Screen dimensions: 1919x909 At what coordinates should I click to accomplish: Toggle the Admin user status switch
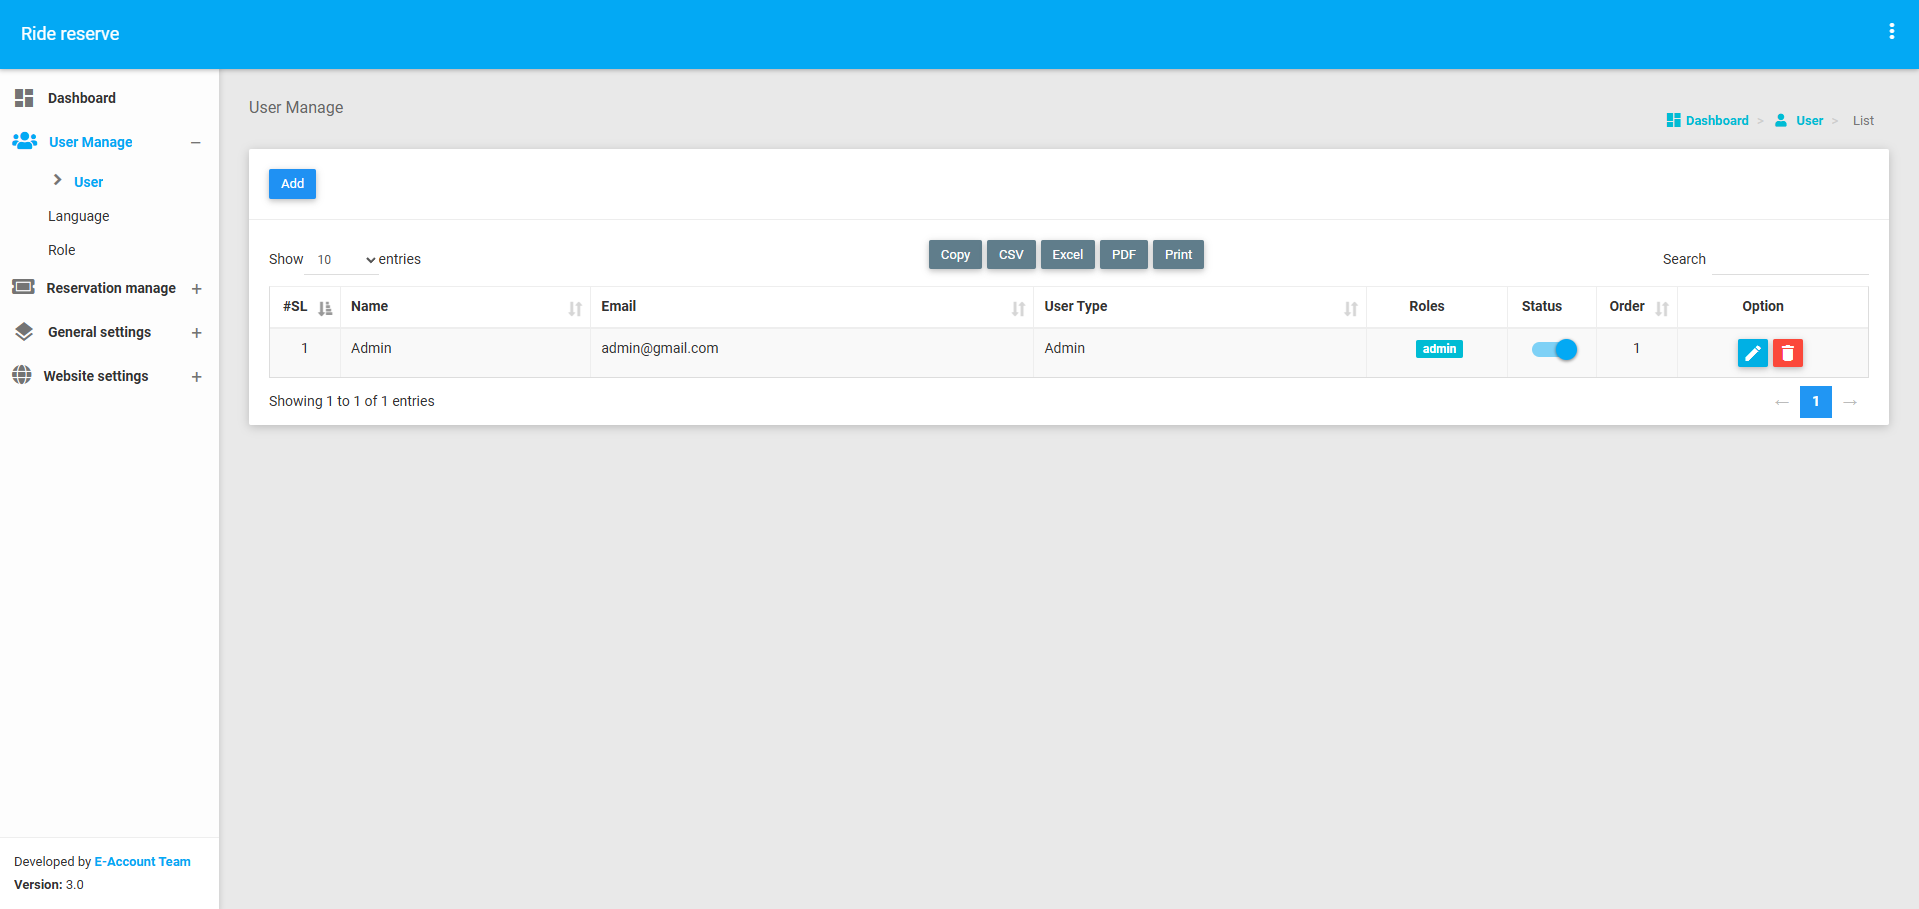[x=1554, y=349]
